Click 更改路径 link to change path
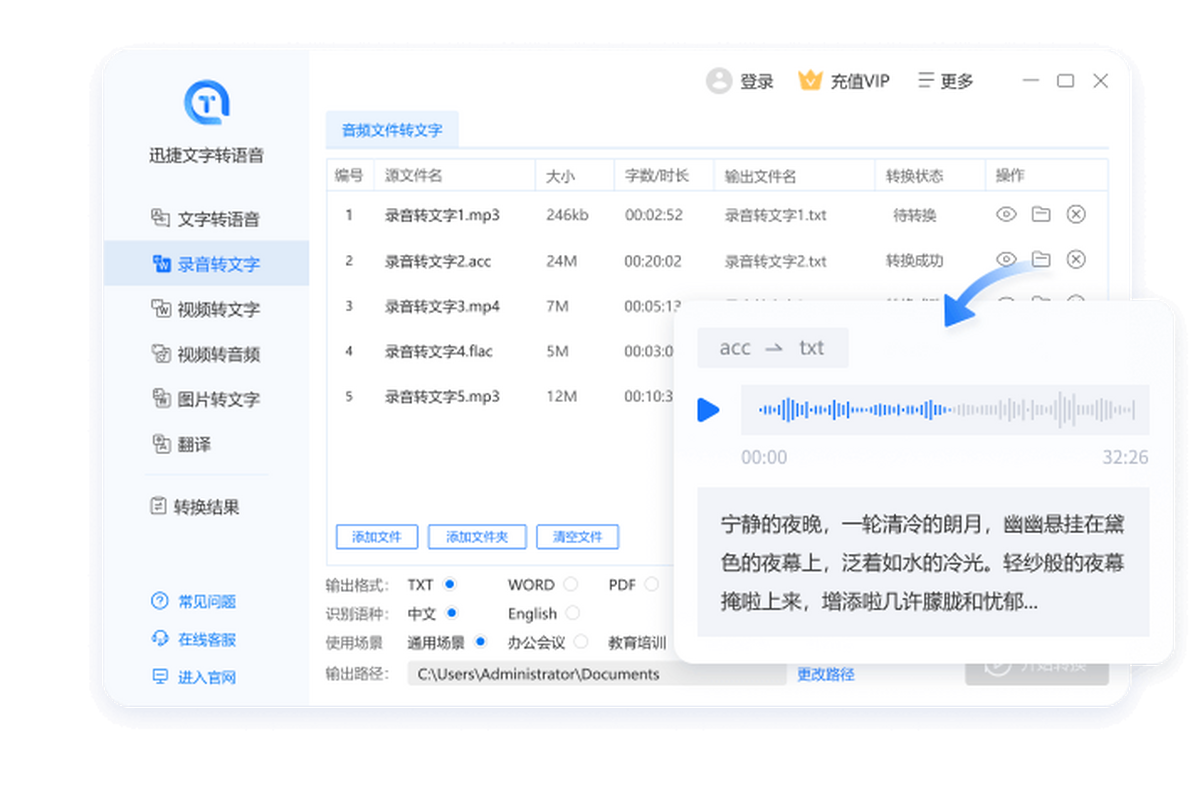Image resolution: width=1200 pixels, height=788 pixels. pos(825,674)
